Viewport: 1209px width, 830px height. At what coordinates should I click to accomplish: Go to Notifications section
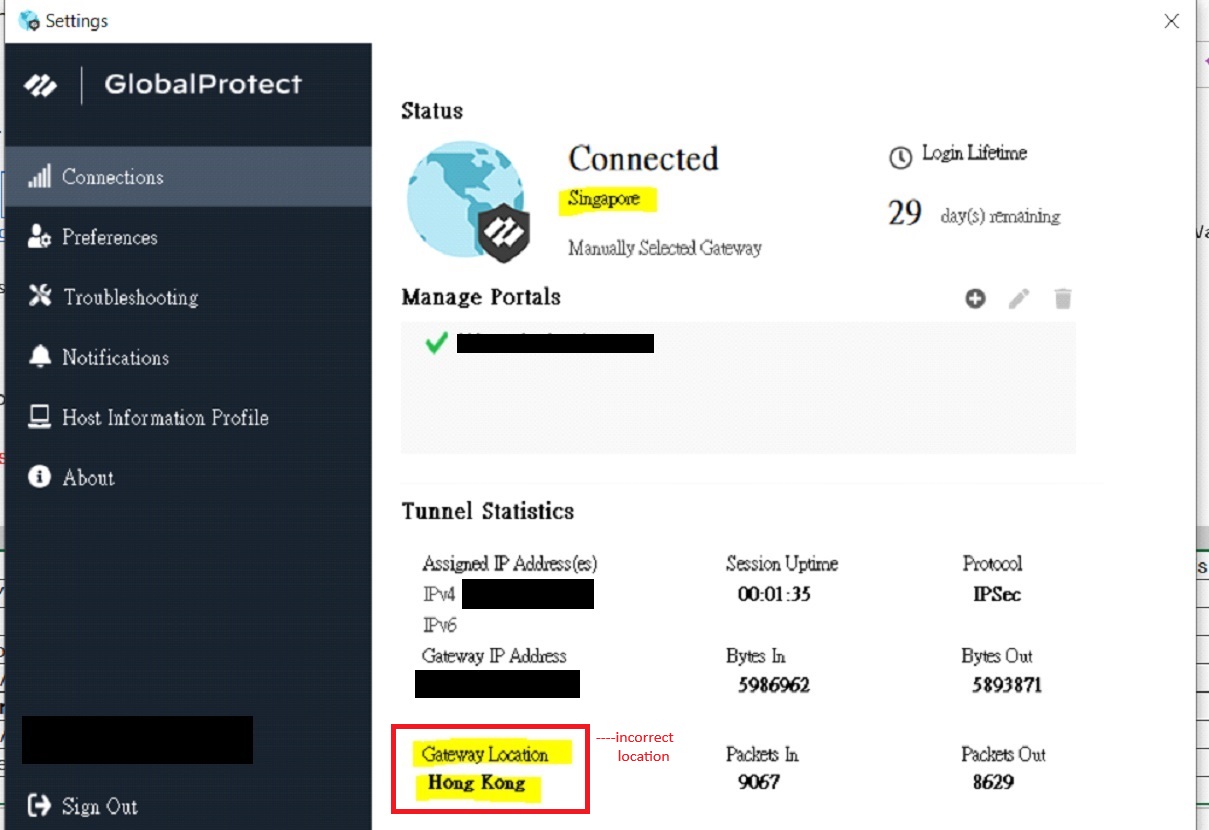point(115,357)
